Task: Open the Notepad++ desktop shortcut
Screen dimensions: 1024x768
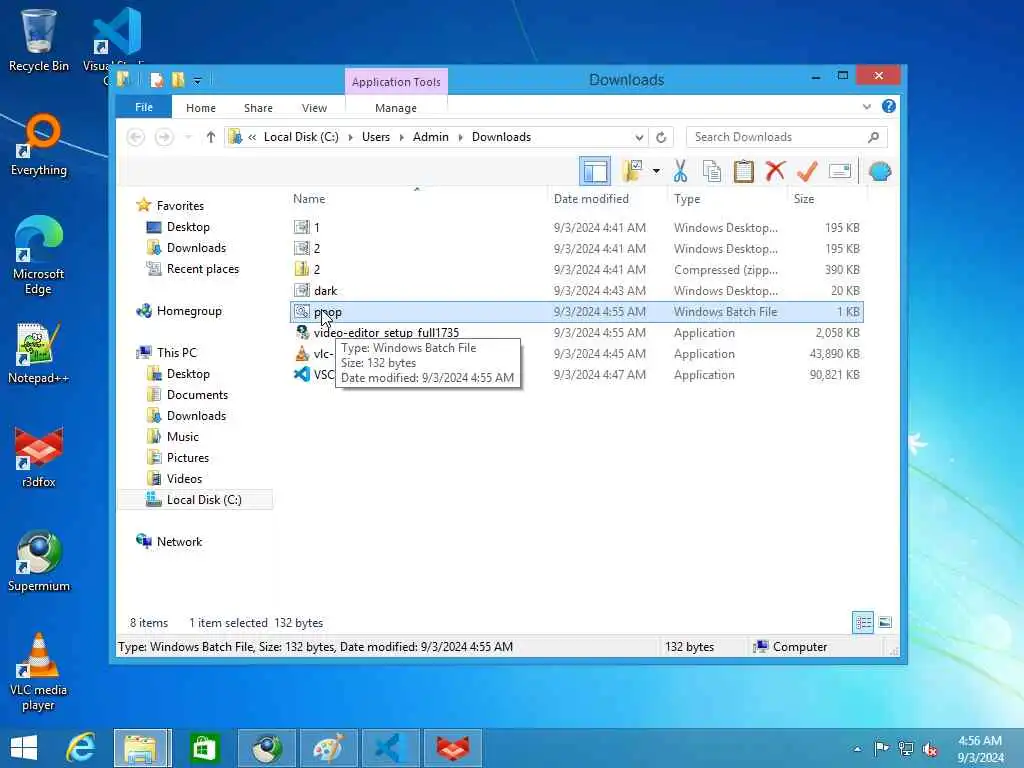Action: pos(38,353)
